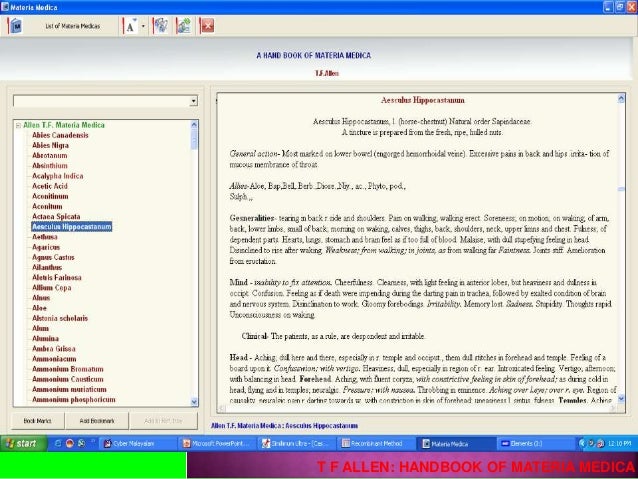The image size is (638, 479).
Task: Select 'Alumina' remedy
Action: point(45,339)
